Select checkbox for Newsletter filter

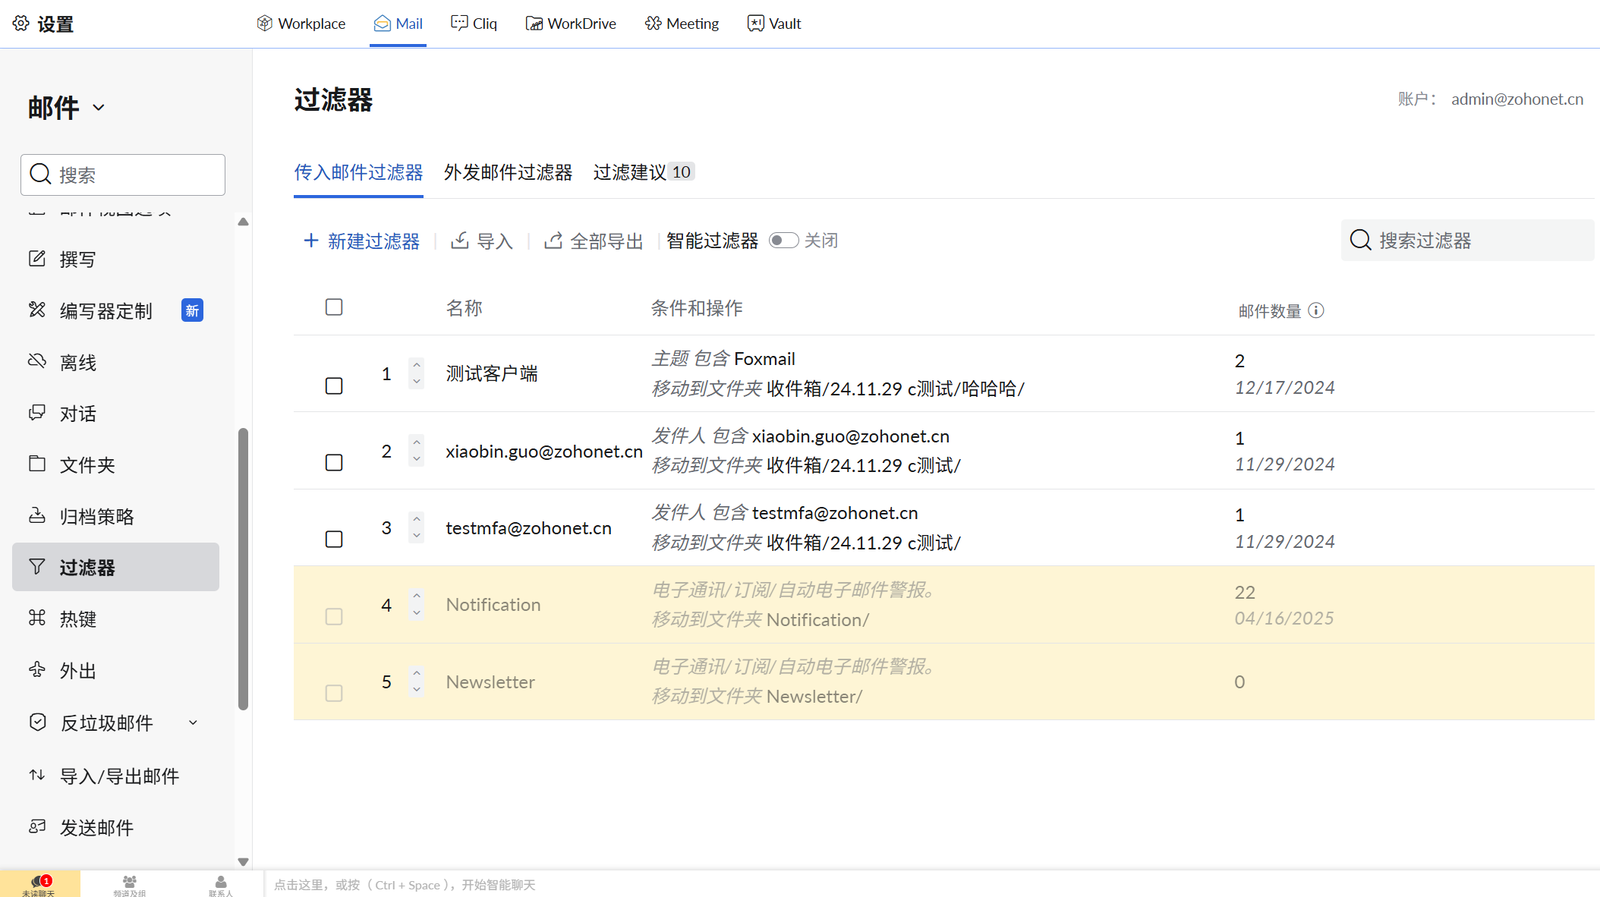(334, 693)
